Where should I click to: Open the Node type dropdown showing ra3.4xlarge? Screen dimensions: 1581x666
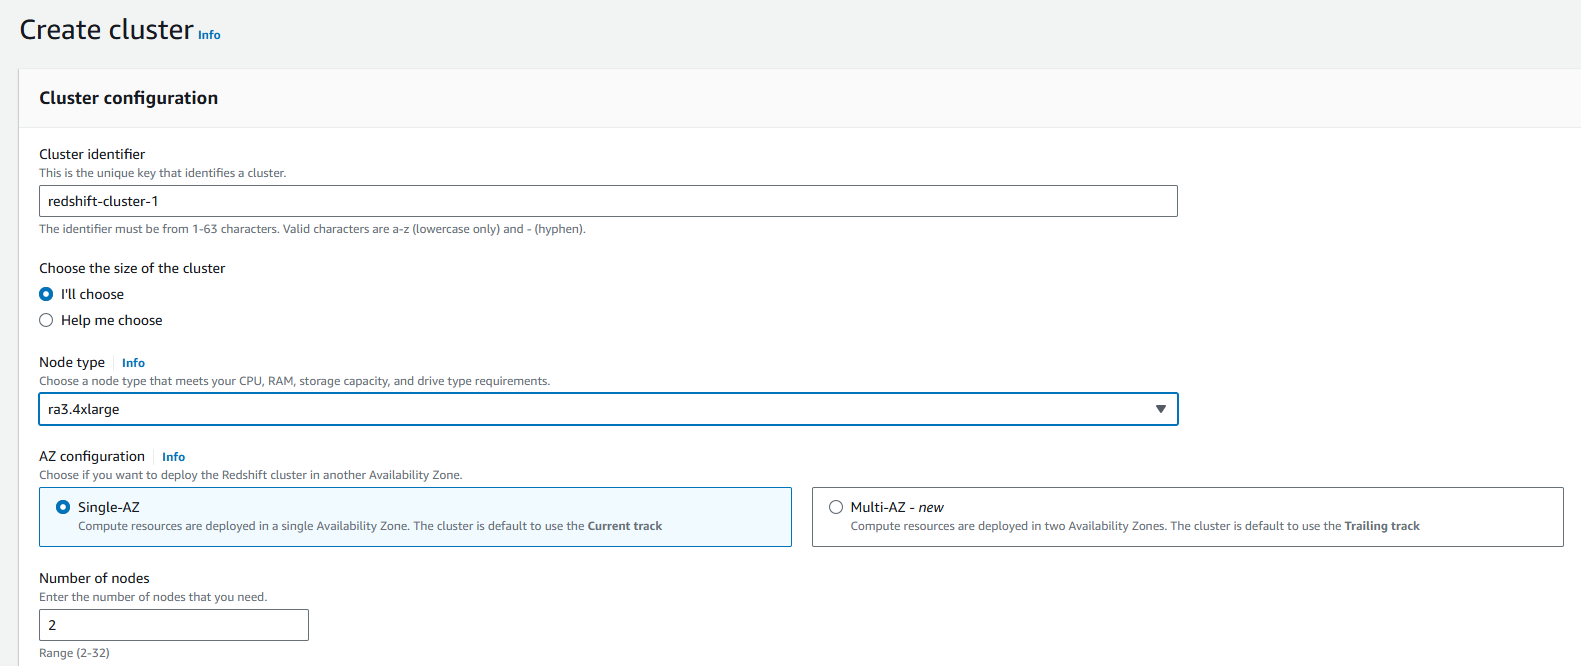tap(608, 409)
